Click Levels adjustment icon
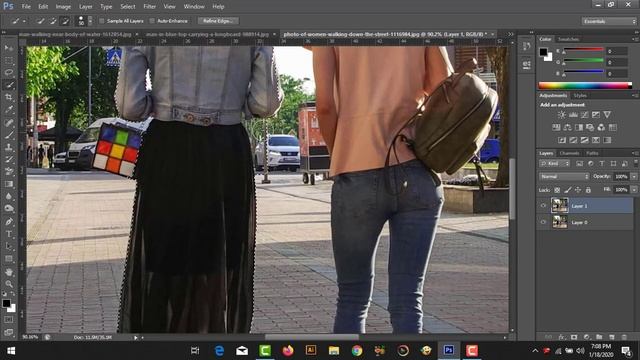Screen dimensions: 640x360 573,115
